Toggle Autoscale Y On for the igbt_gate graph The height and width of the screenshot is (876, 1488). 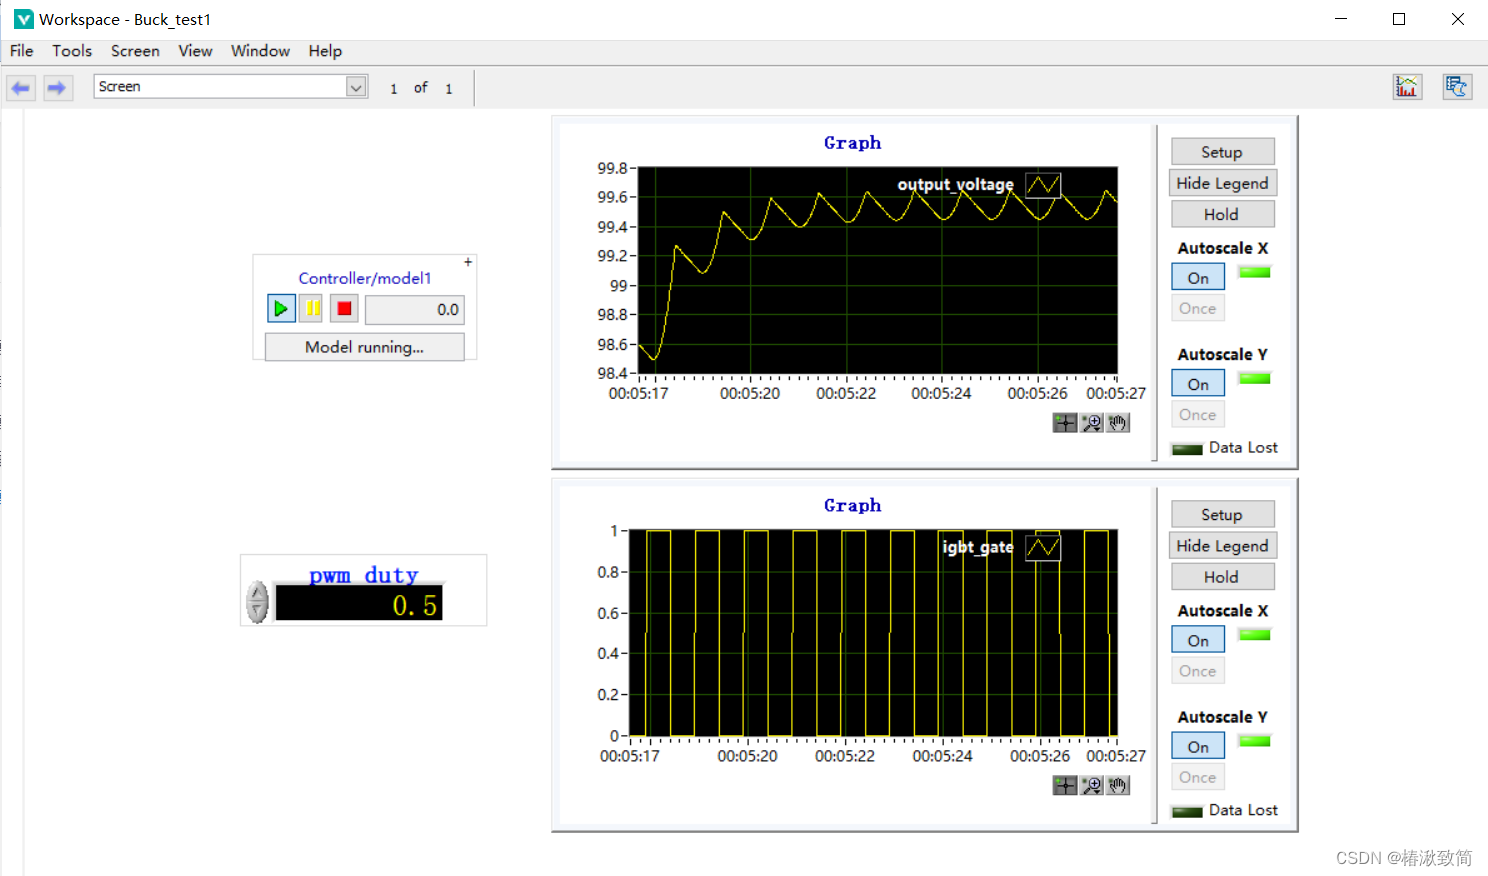point(1197,745)
